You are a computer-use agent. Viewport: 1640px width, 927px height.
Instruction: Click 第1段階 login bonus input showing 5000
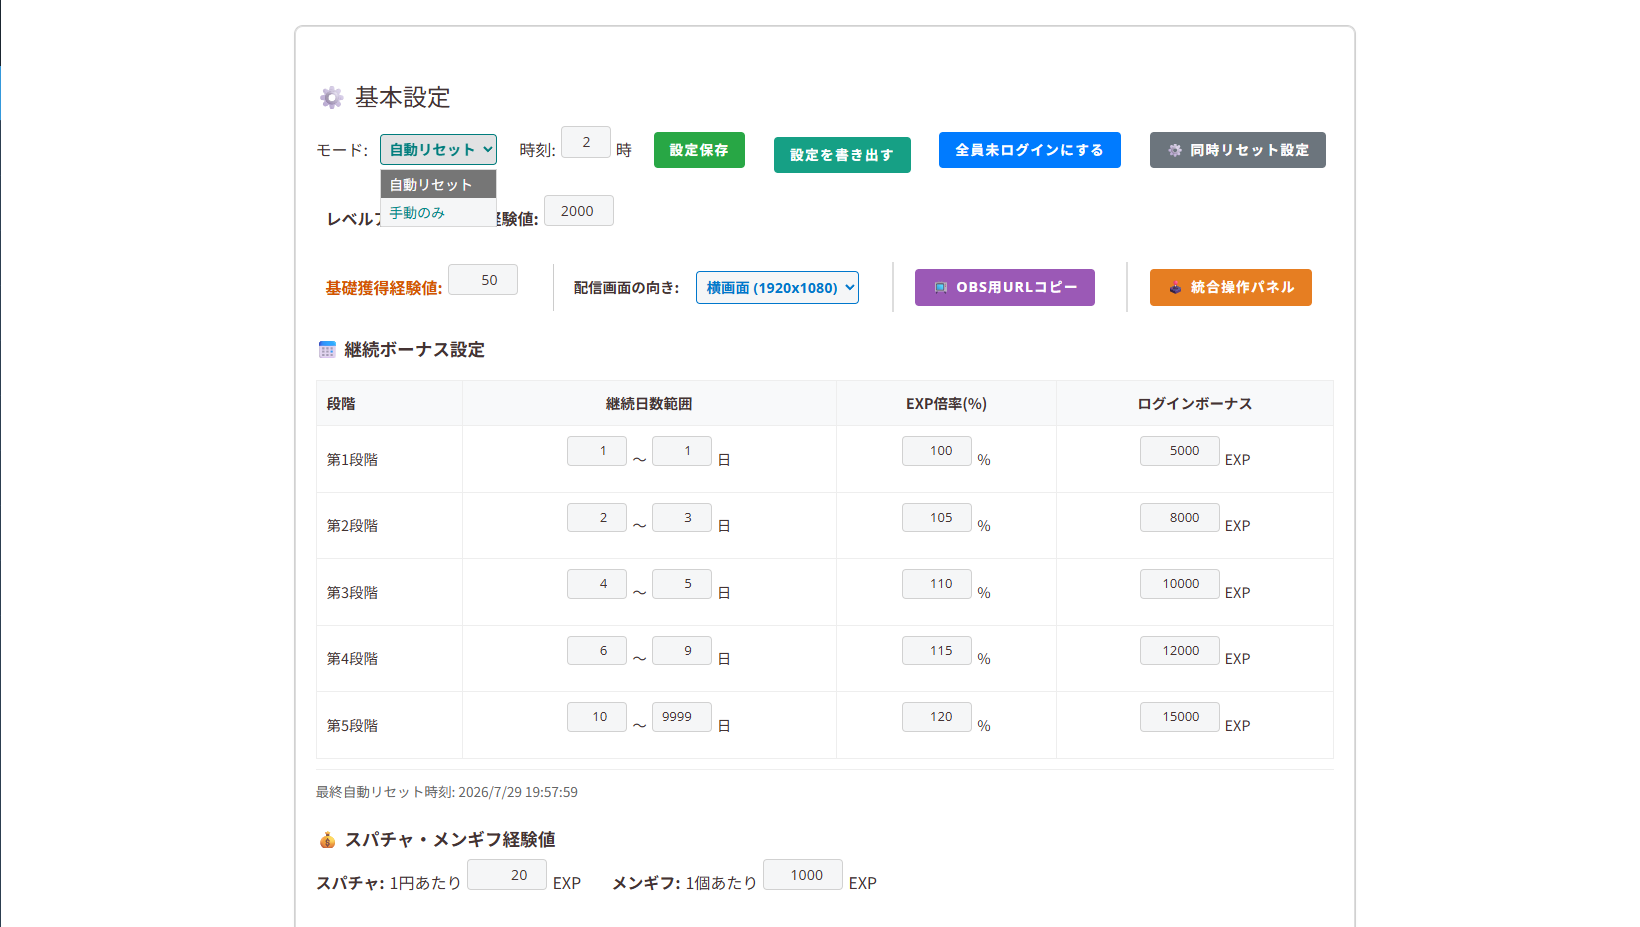tap(1180, 451)
